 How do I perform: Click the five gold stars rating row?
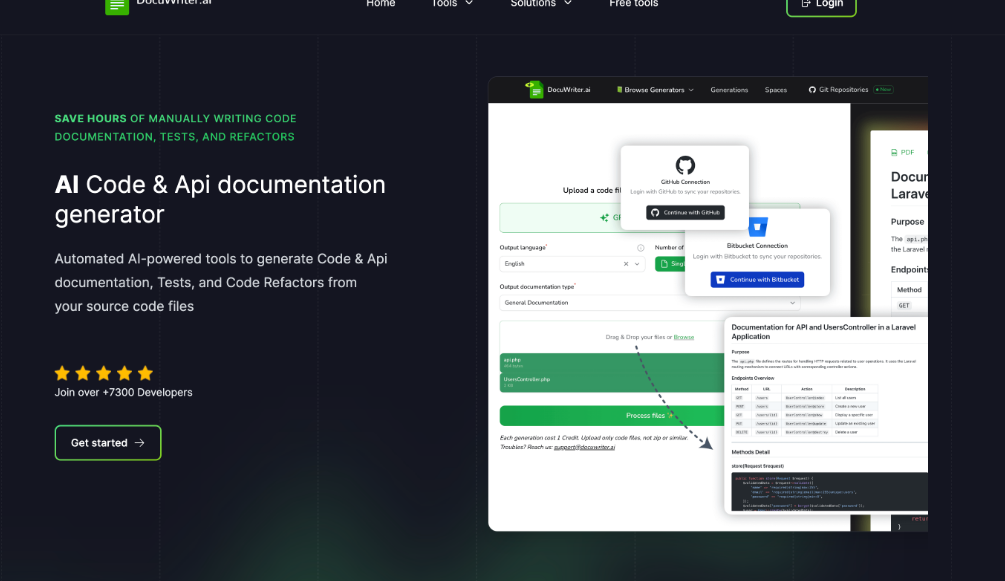click(x=104, y=373)
